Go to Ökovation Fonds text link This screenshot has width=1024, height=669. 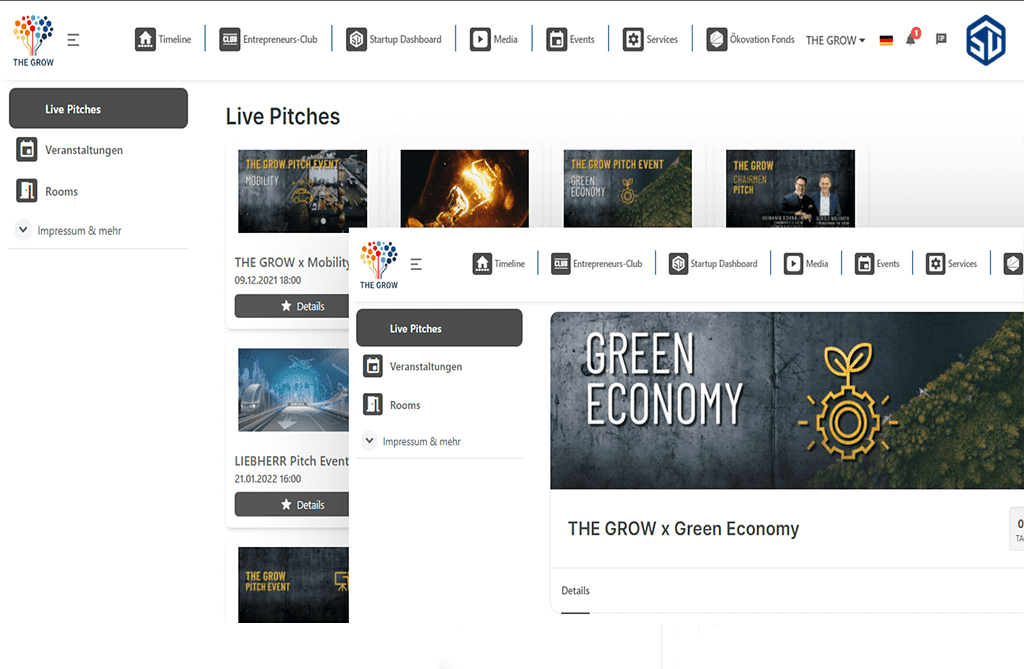(762, 39)
